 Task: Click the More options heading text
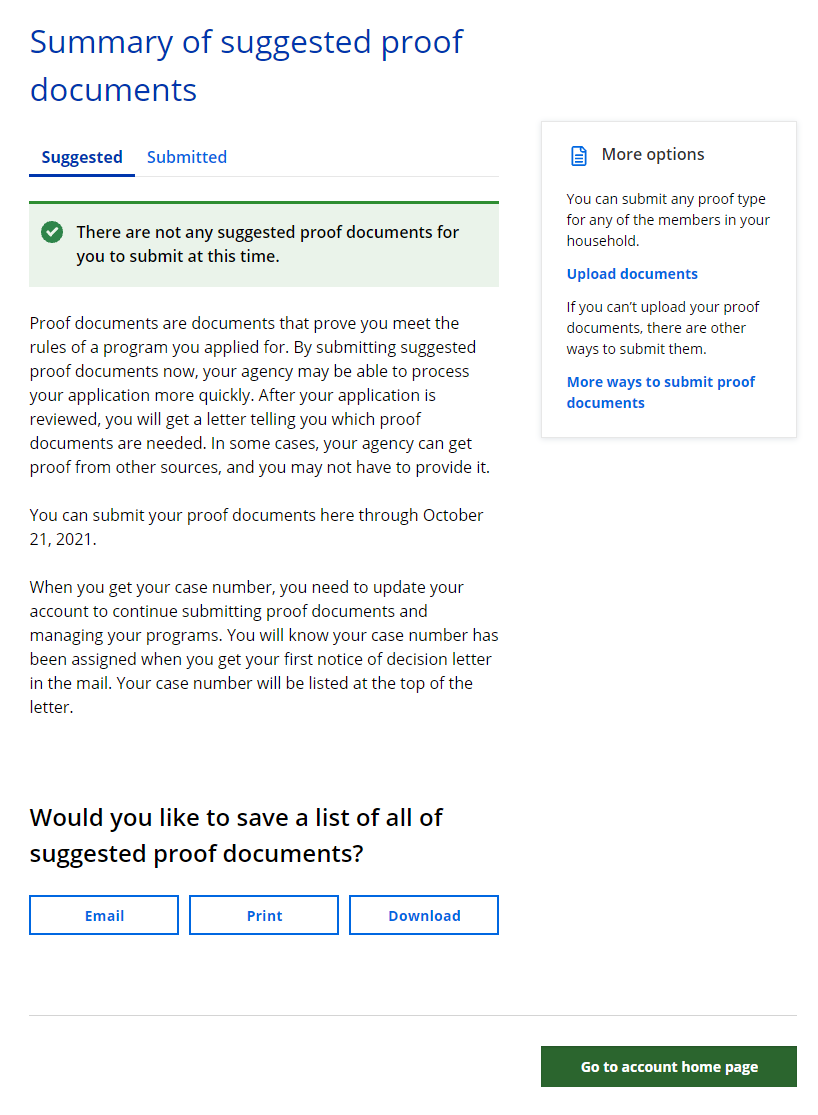pyautogui.click(x=653, y=155)
